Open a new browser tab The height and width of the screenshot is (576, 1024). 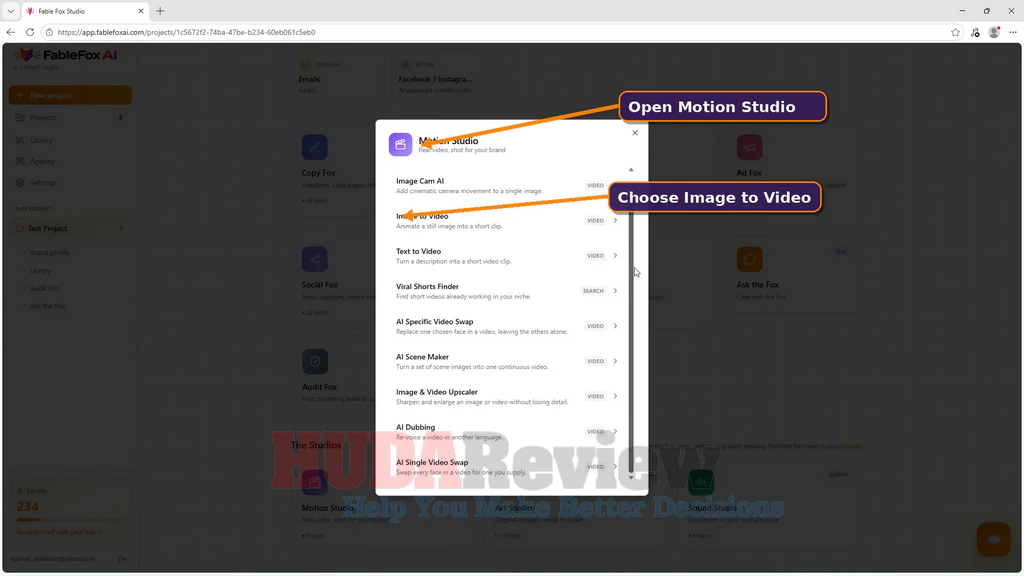coord(160,11)
